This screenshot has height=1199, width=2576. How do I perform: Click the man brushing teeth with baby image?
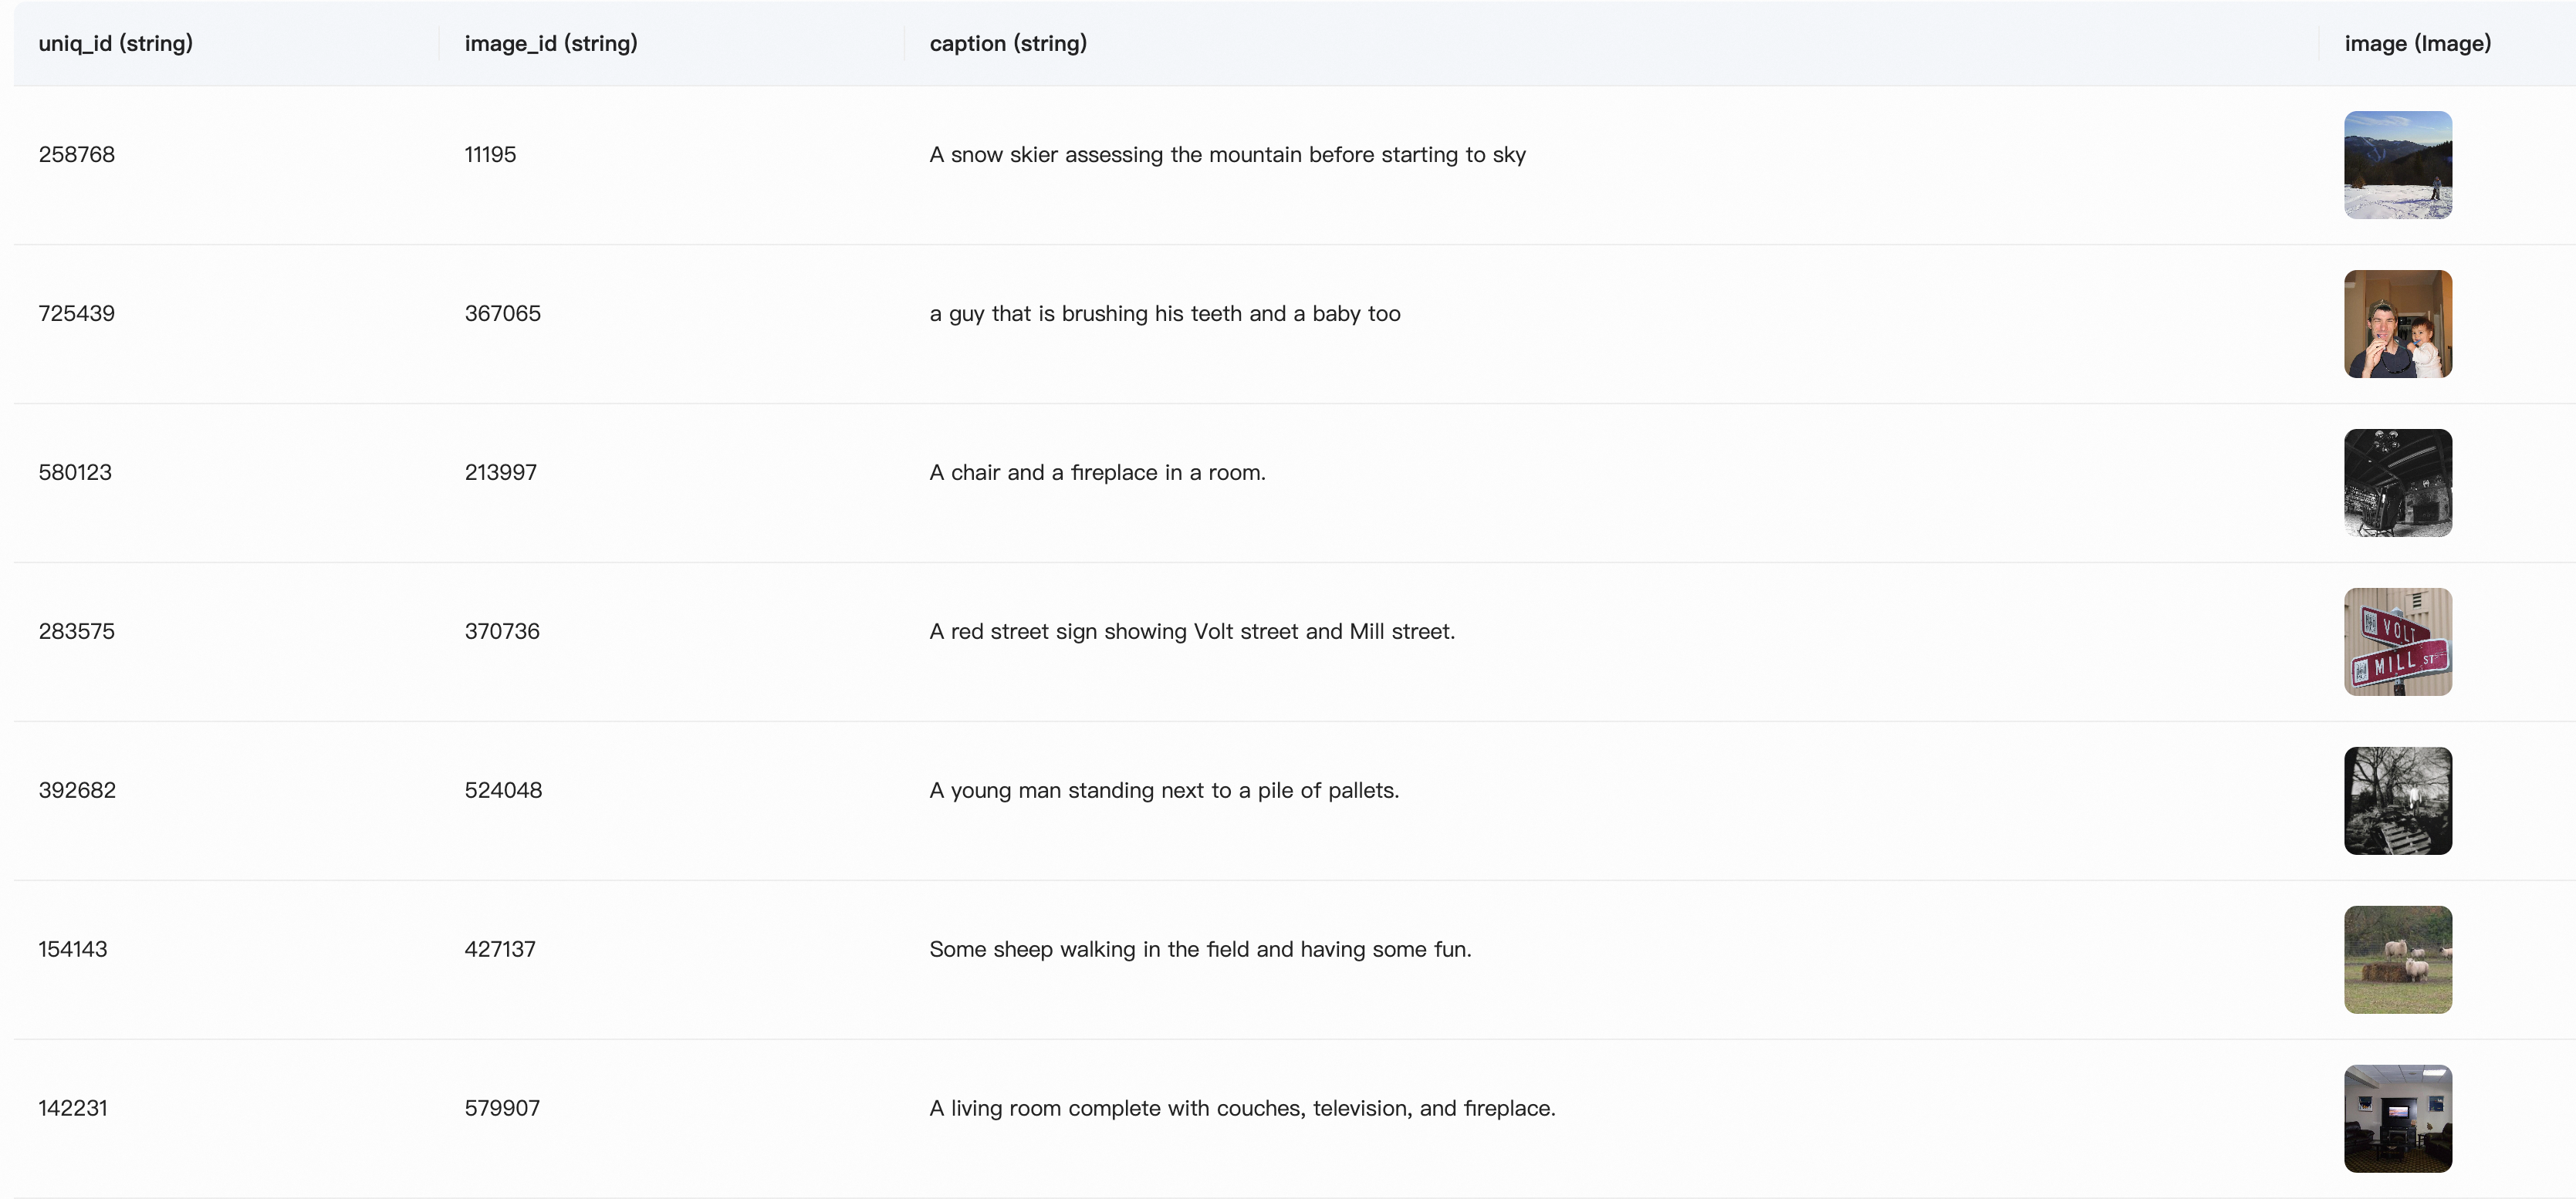(x=2397, y=324)
